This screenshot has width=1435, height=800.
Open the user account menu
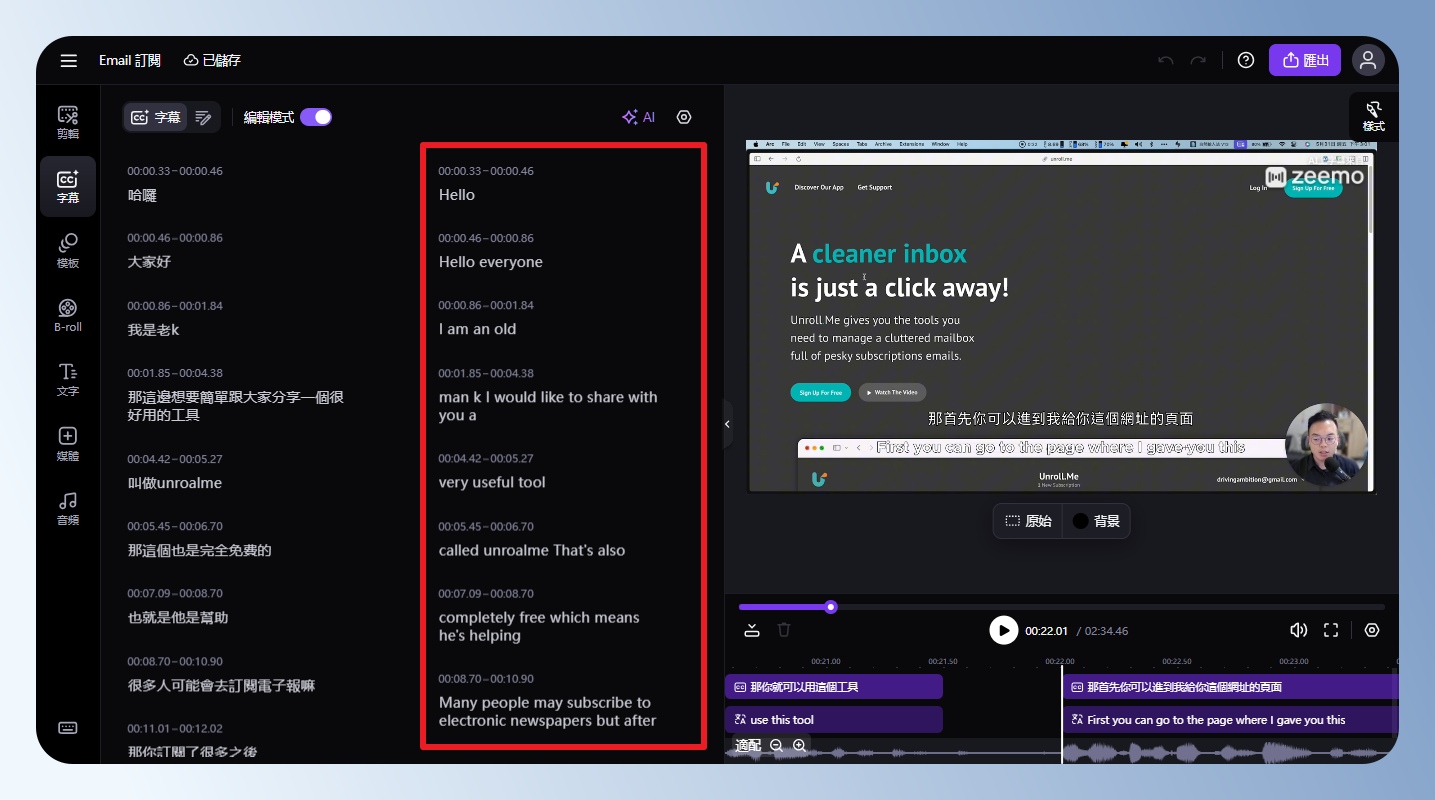tap(1368, 60)
